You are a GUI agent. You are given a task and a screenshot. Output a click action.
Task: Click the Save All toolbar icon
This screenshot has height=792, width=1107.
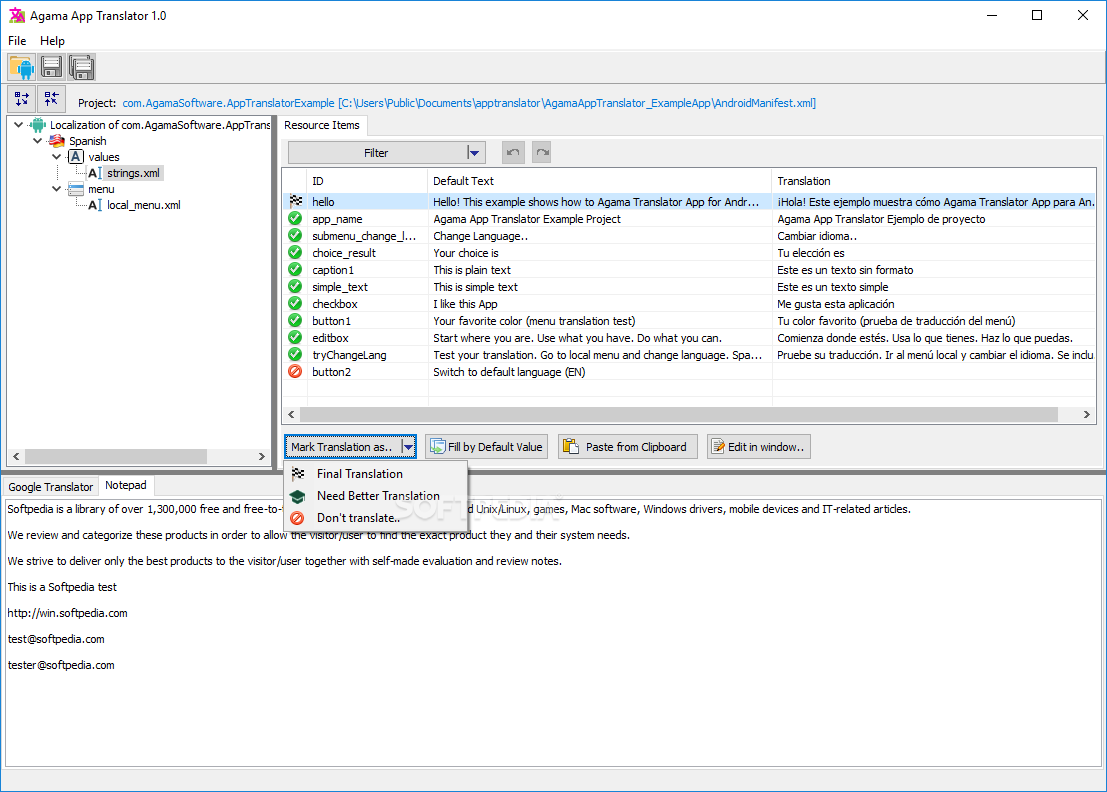[x=82, y=67]
